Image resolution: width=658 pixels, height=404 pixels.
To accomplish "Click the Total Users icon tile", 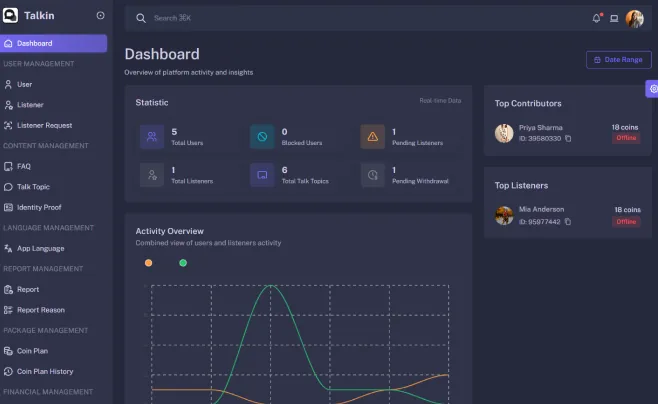I will [152, 137].
